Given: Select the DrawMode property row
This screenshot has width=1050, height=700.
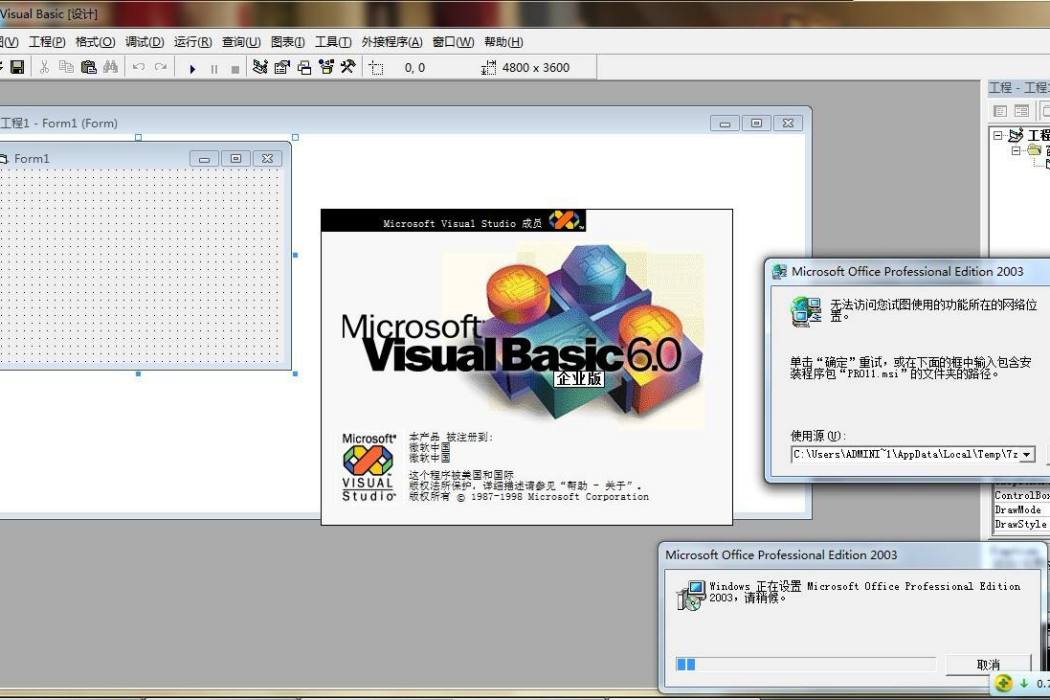Looking at the screenshot, I should tap(1021, 510).
